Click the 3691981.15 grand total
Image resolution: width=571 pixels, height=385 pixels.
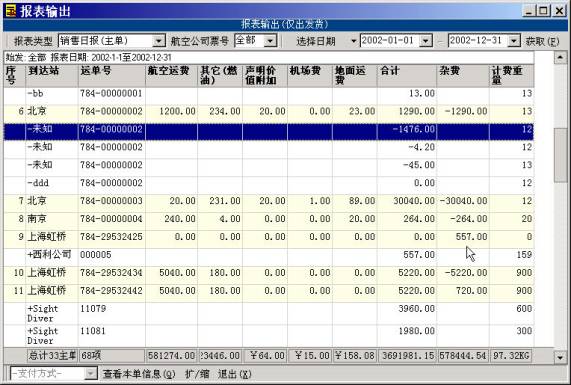407,355
